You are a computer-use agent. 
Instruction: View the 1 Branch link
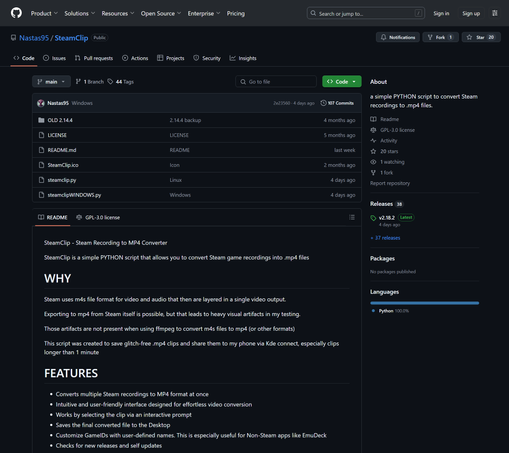pos(90,82)
